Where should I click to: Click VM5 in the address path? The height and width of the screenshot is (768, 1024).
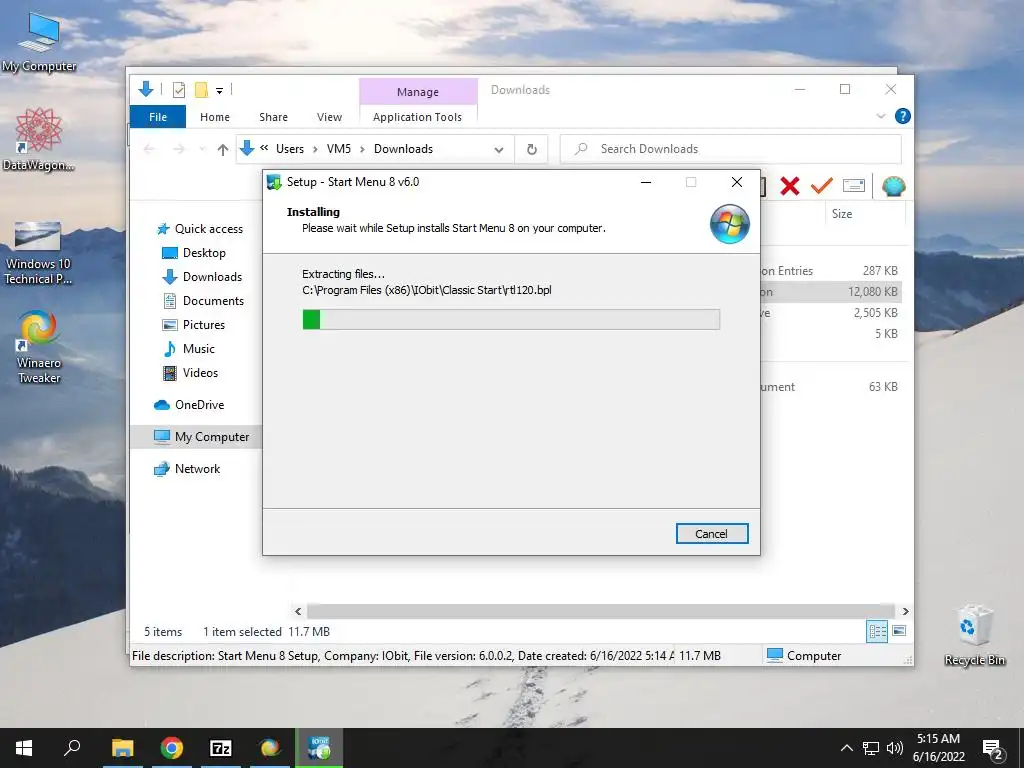point(339,149)
